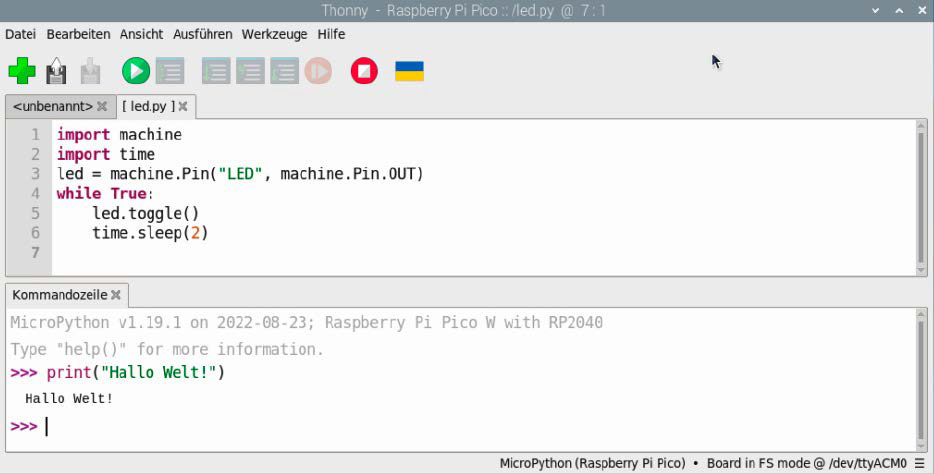Click on 'import machine' code line

119,135
